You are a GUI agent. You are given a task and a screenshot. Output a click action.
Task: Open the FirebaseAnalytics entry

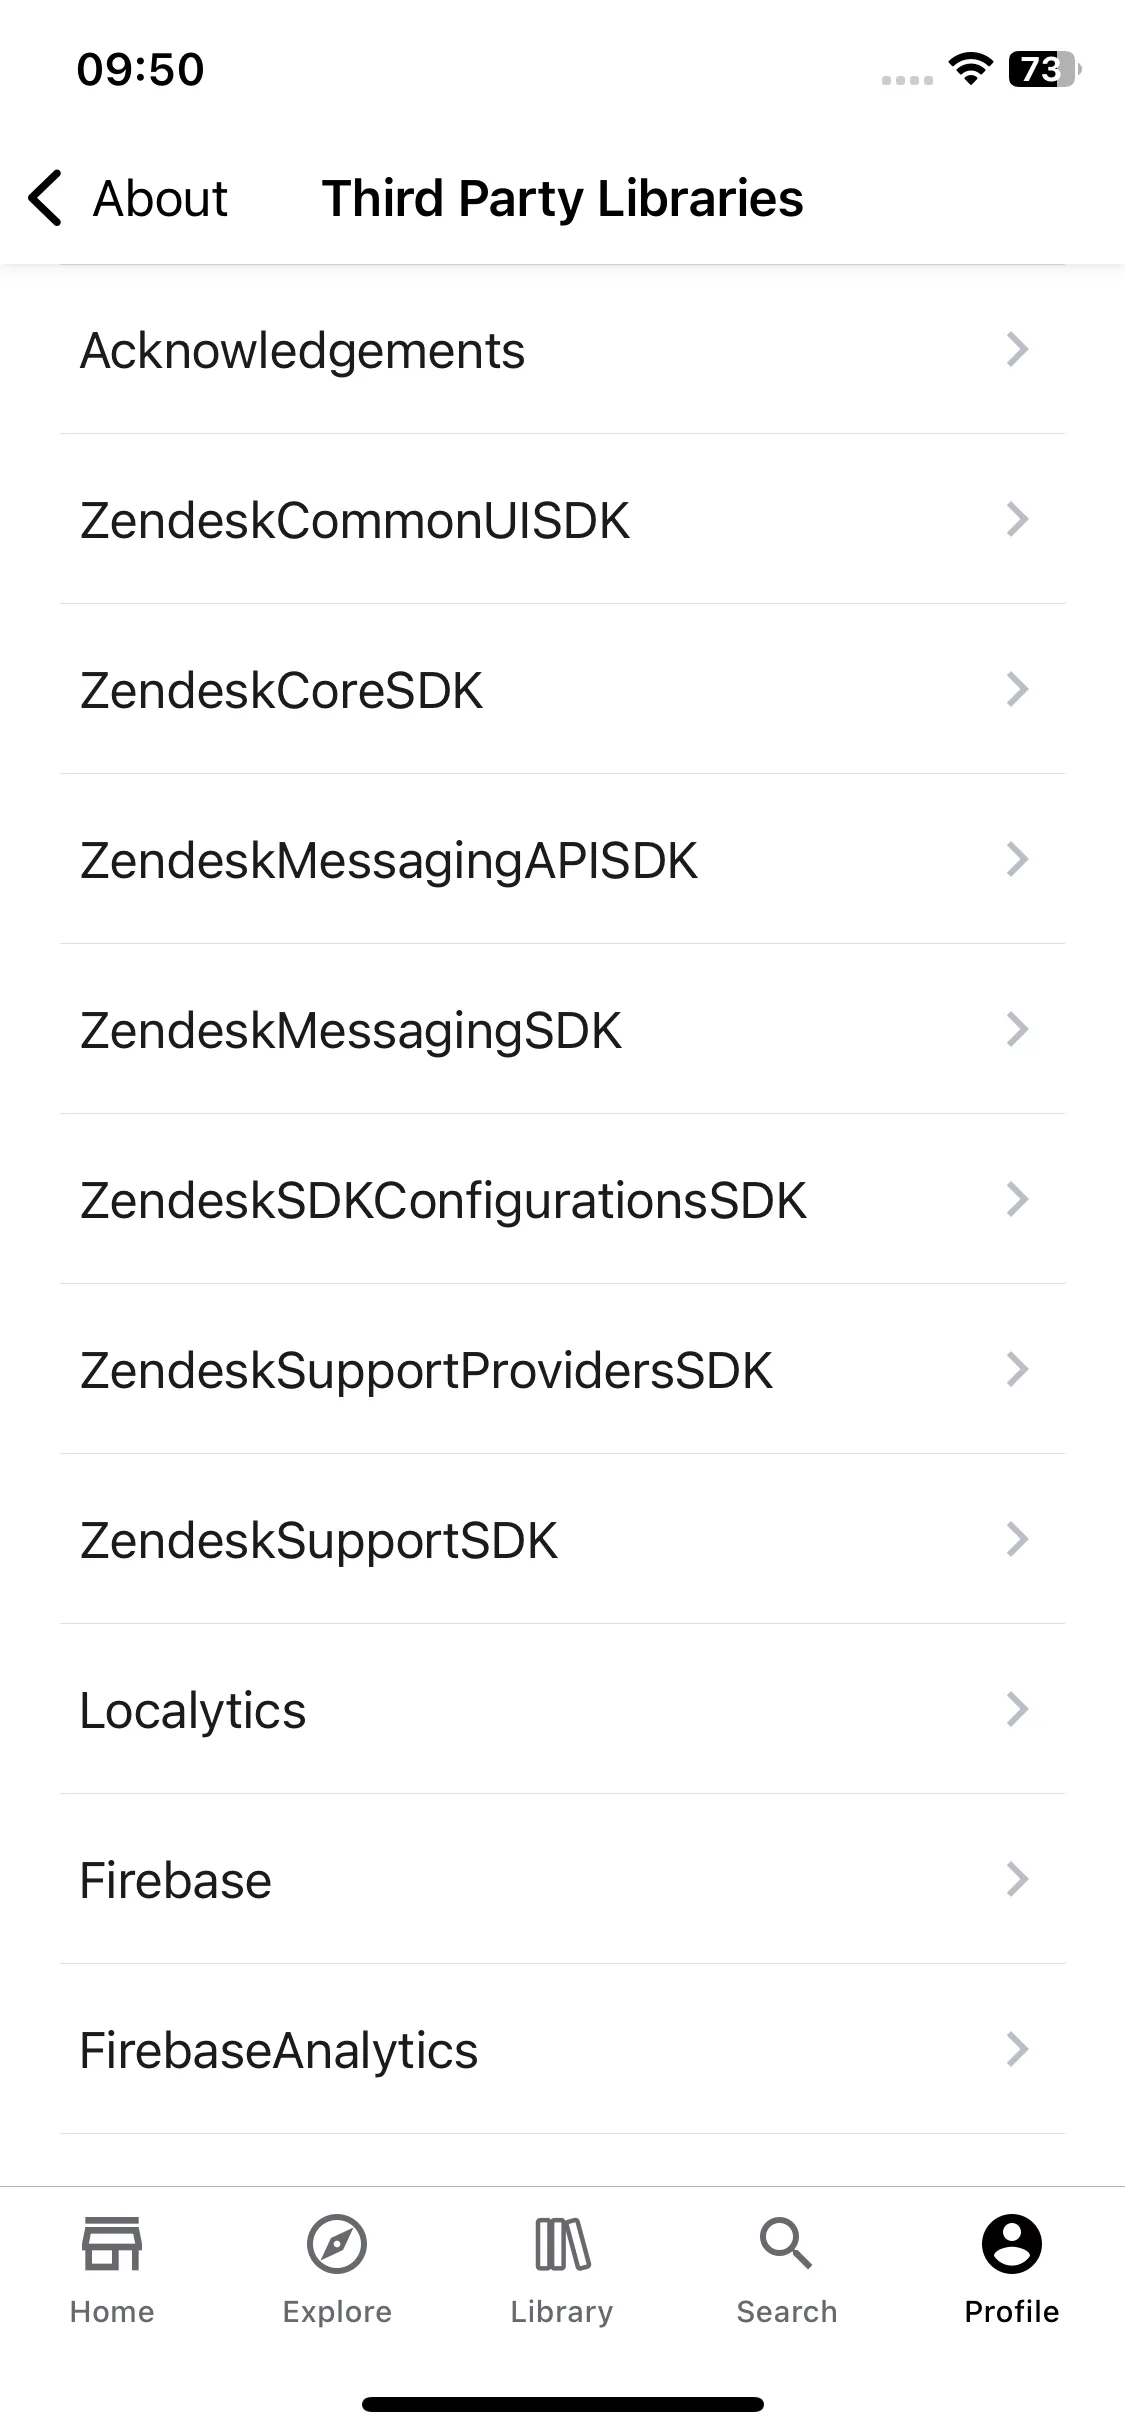[x=562, y=2049]
